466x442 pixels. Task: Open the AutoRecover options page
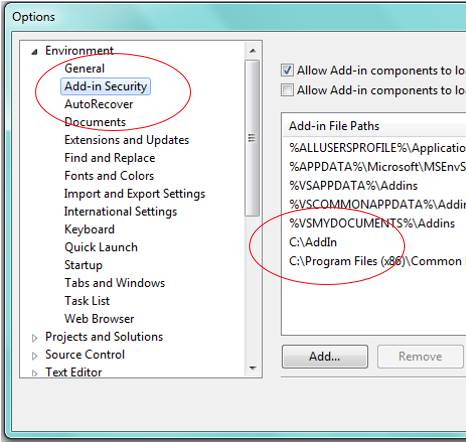tap(99, 104)
